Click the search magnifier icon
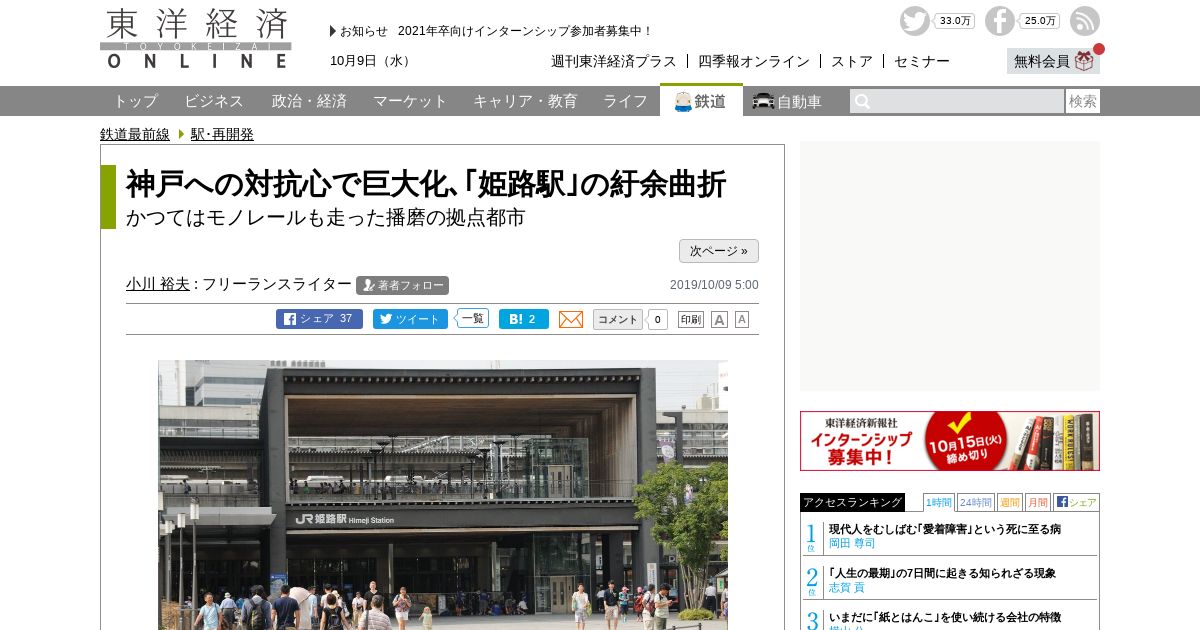 tap(863, 101)
